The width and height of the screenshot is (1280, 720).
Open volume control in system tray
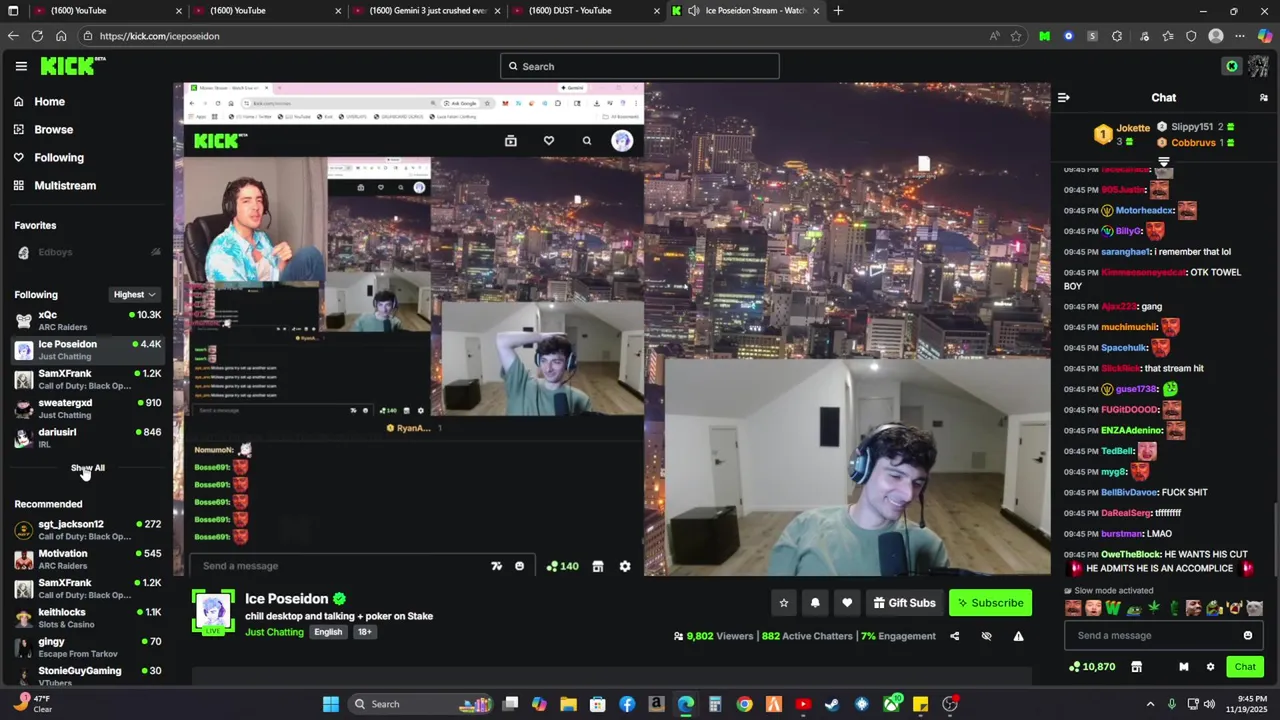[x=1209, y=704]
